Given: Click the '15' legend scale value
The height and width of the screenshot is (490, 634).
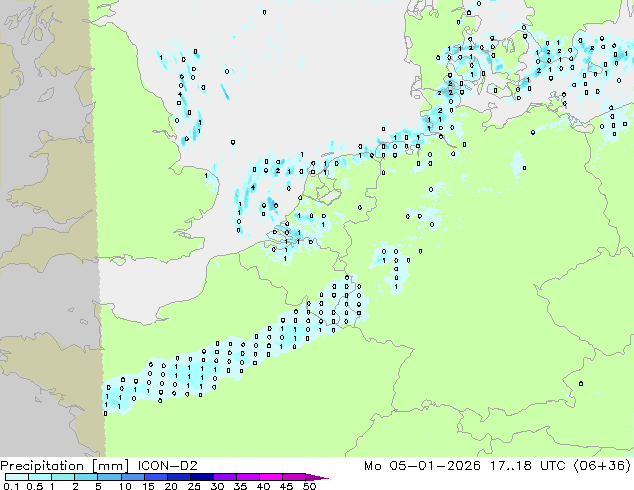Looking at the screenshot, I should [148, 486].
